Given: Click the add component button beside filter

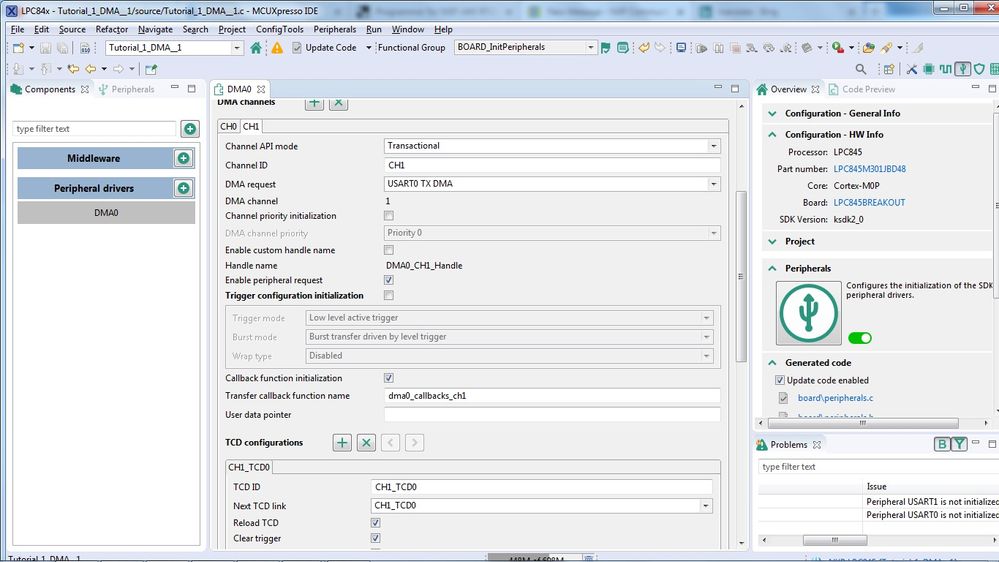Looking at the screenshot, I should click(190, 129).
